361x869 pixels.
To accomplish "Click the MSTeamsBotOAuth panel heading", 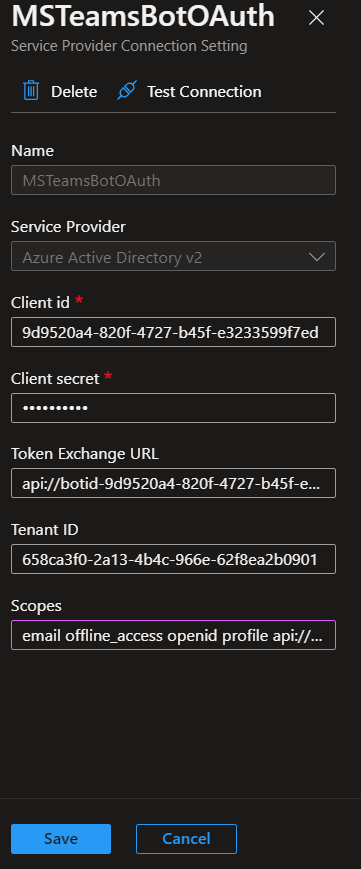I will click(x=143, y=17).
